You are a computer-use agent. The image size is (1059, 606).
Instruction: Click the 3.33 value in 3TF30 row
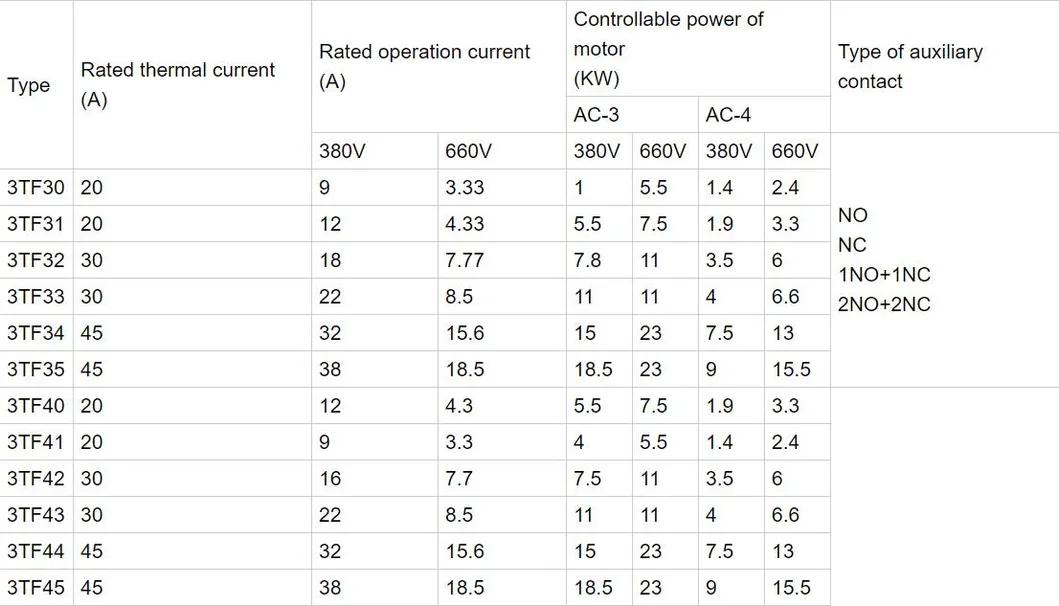[465, 187]
